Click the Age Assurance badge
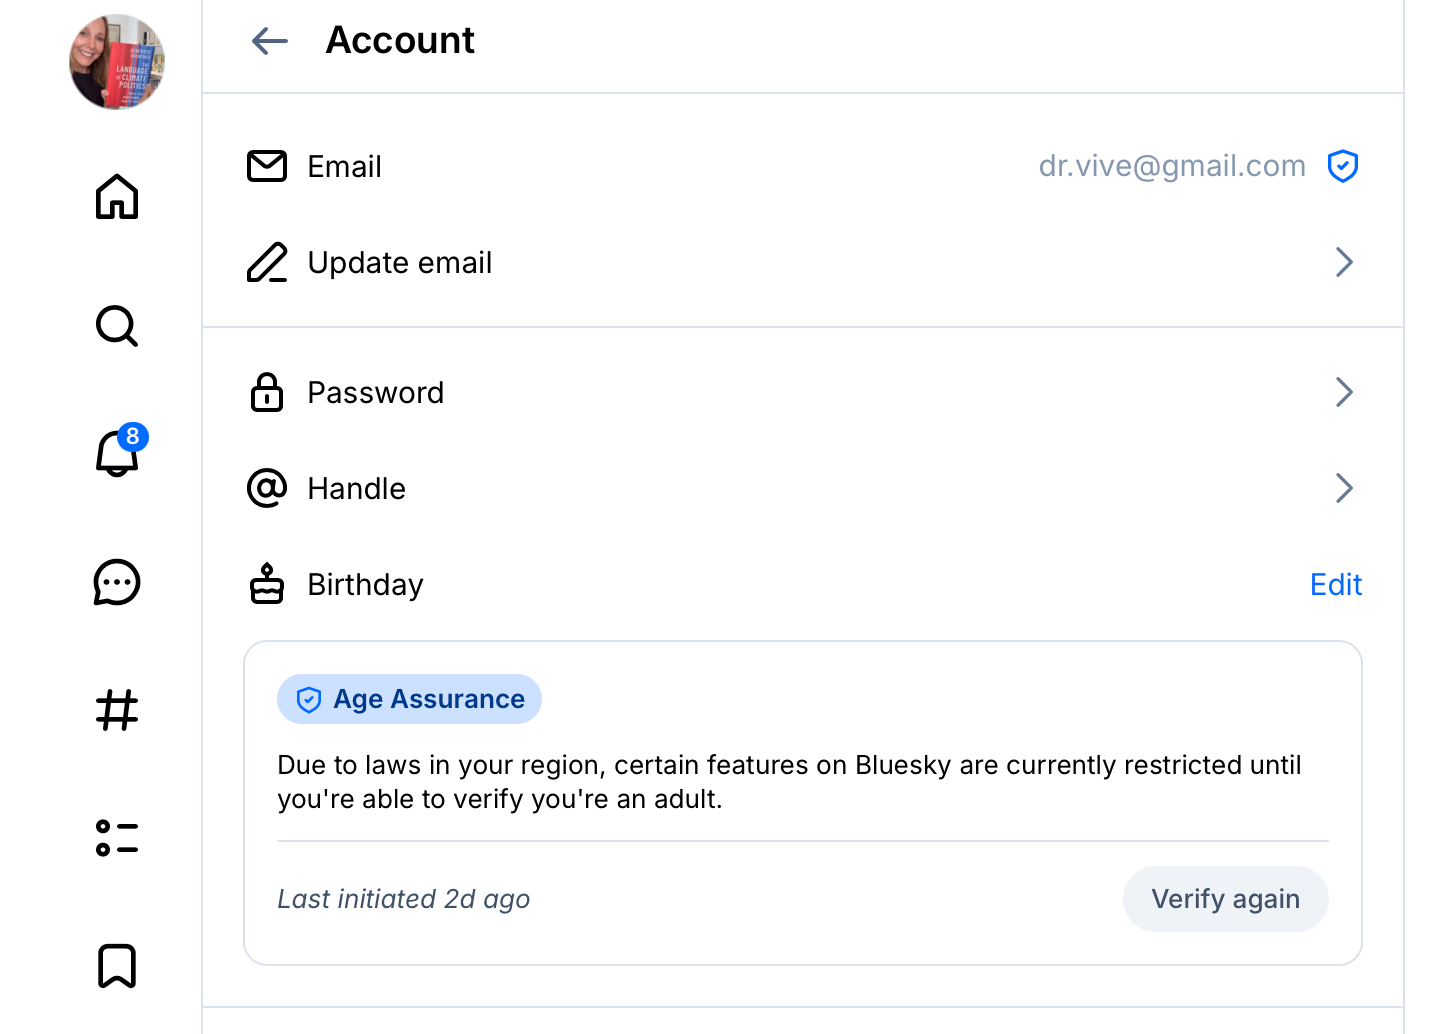The width and height of the screenshot is (1442, 1034). (410, 699)
